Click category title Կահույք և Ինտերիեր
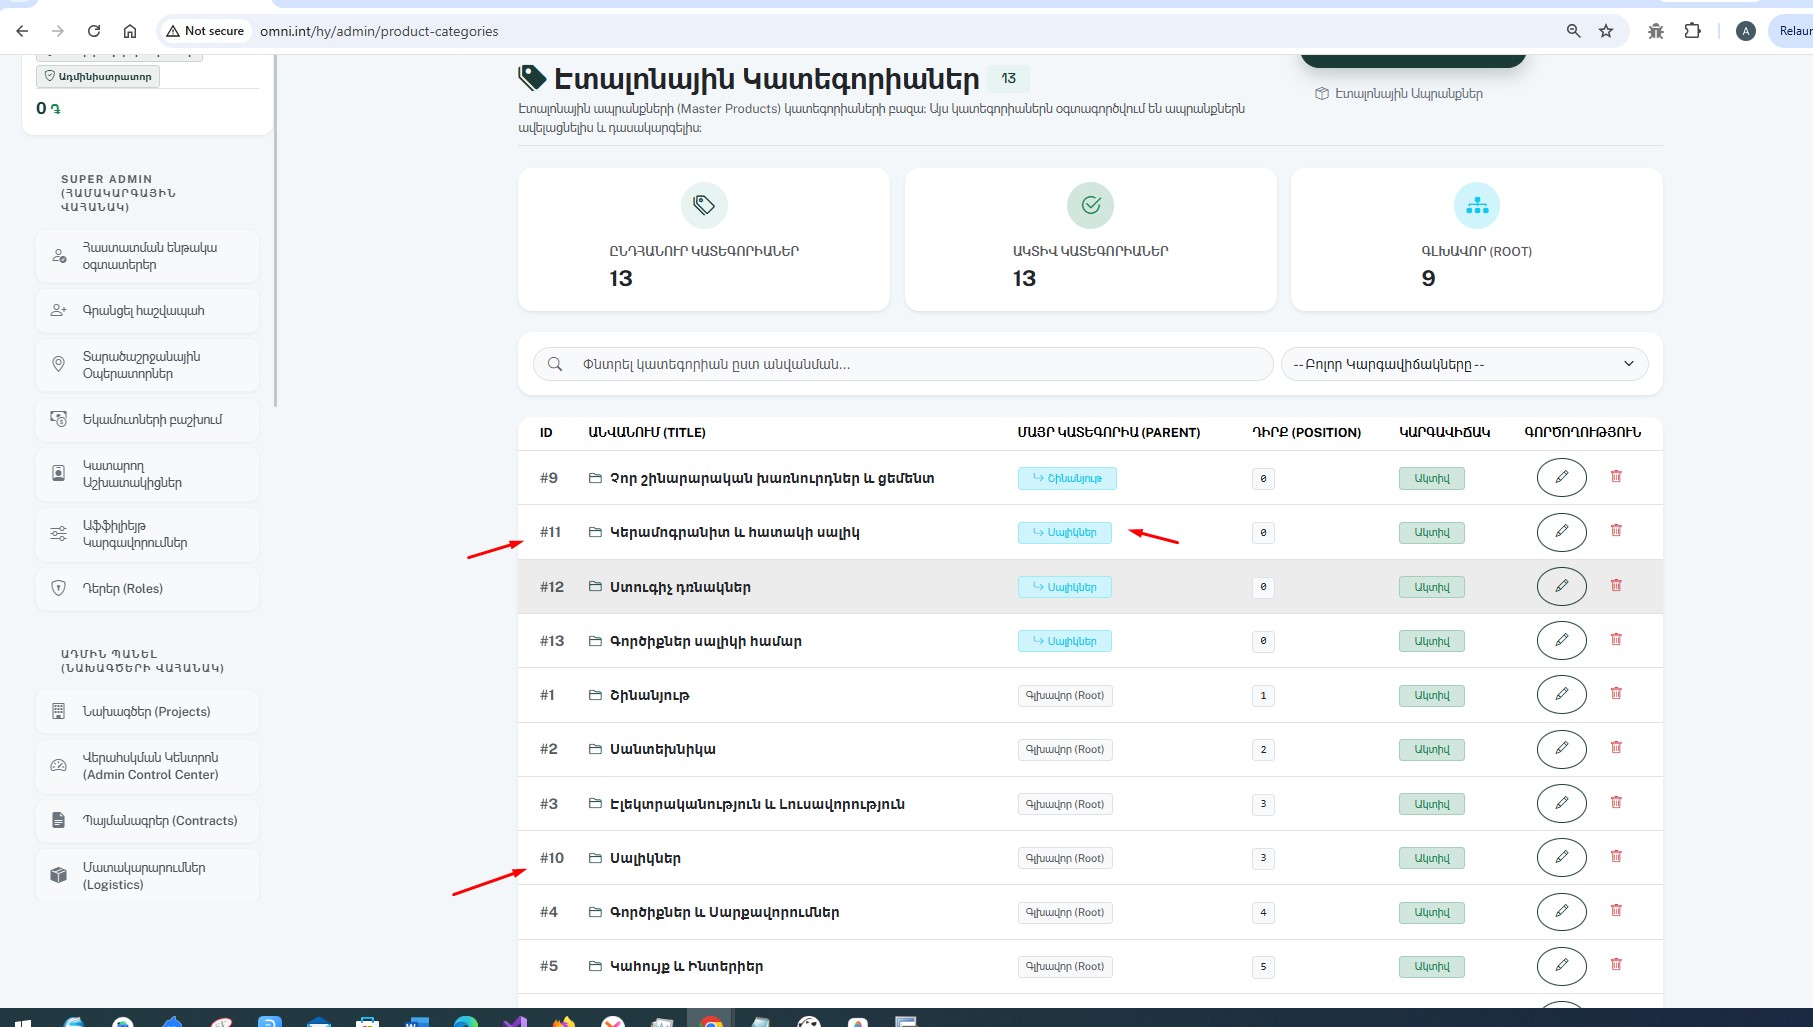1813x1027 pixels. pos(686,966)
